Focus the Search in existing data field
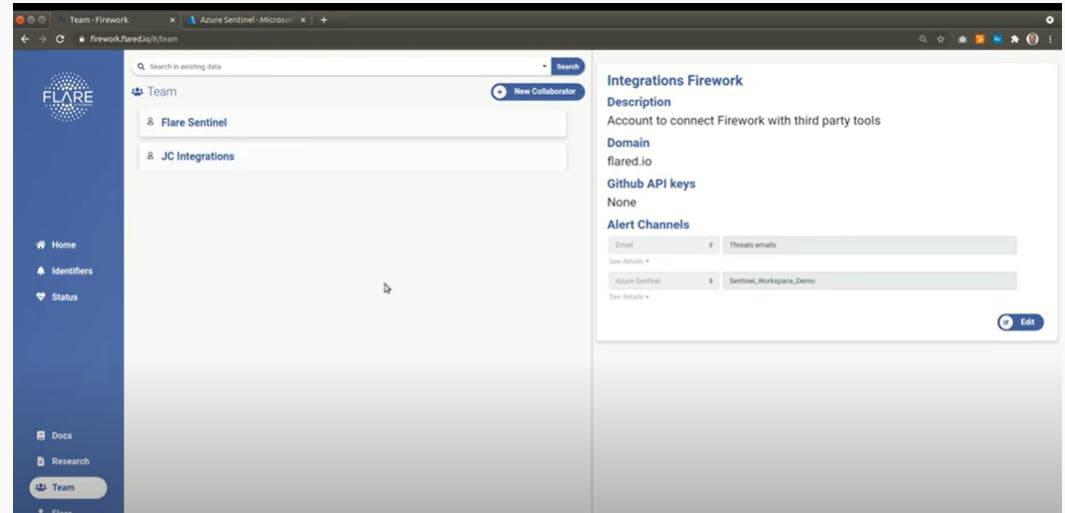The height and width of the screenshot is (513, 1065). click(340, 67)
